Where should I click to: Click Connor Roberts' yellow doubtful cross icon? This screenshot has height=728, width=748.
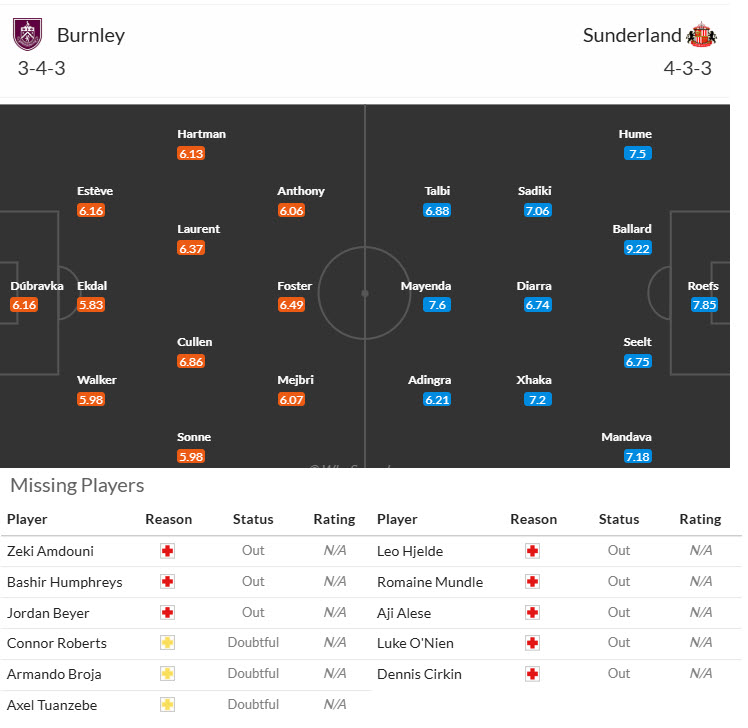coord(168,643)
